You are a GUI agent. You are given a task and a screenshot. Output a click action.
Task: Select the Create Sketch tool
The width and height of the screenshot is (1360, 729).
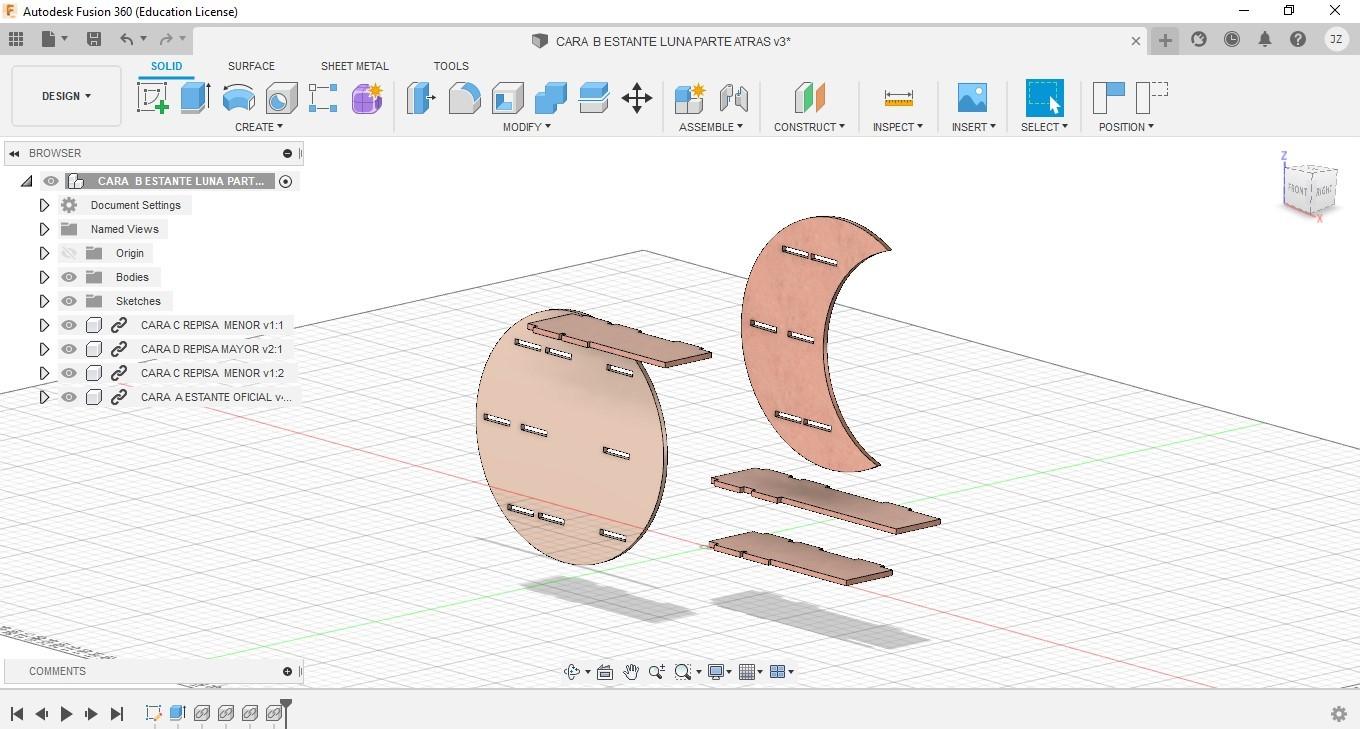point(152,98)
